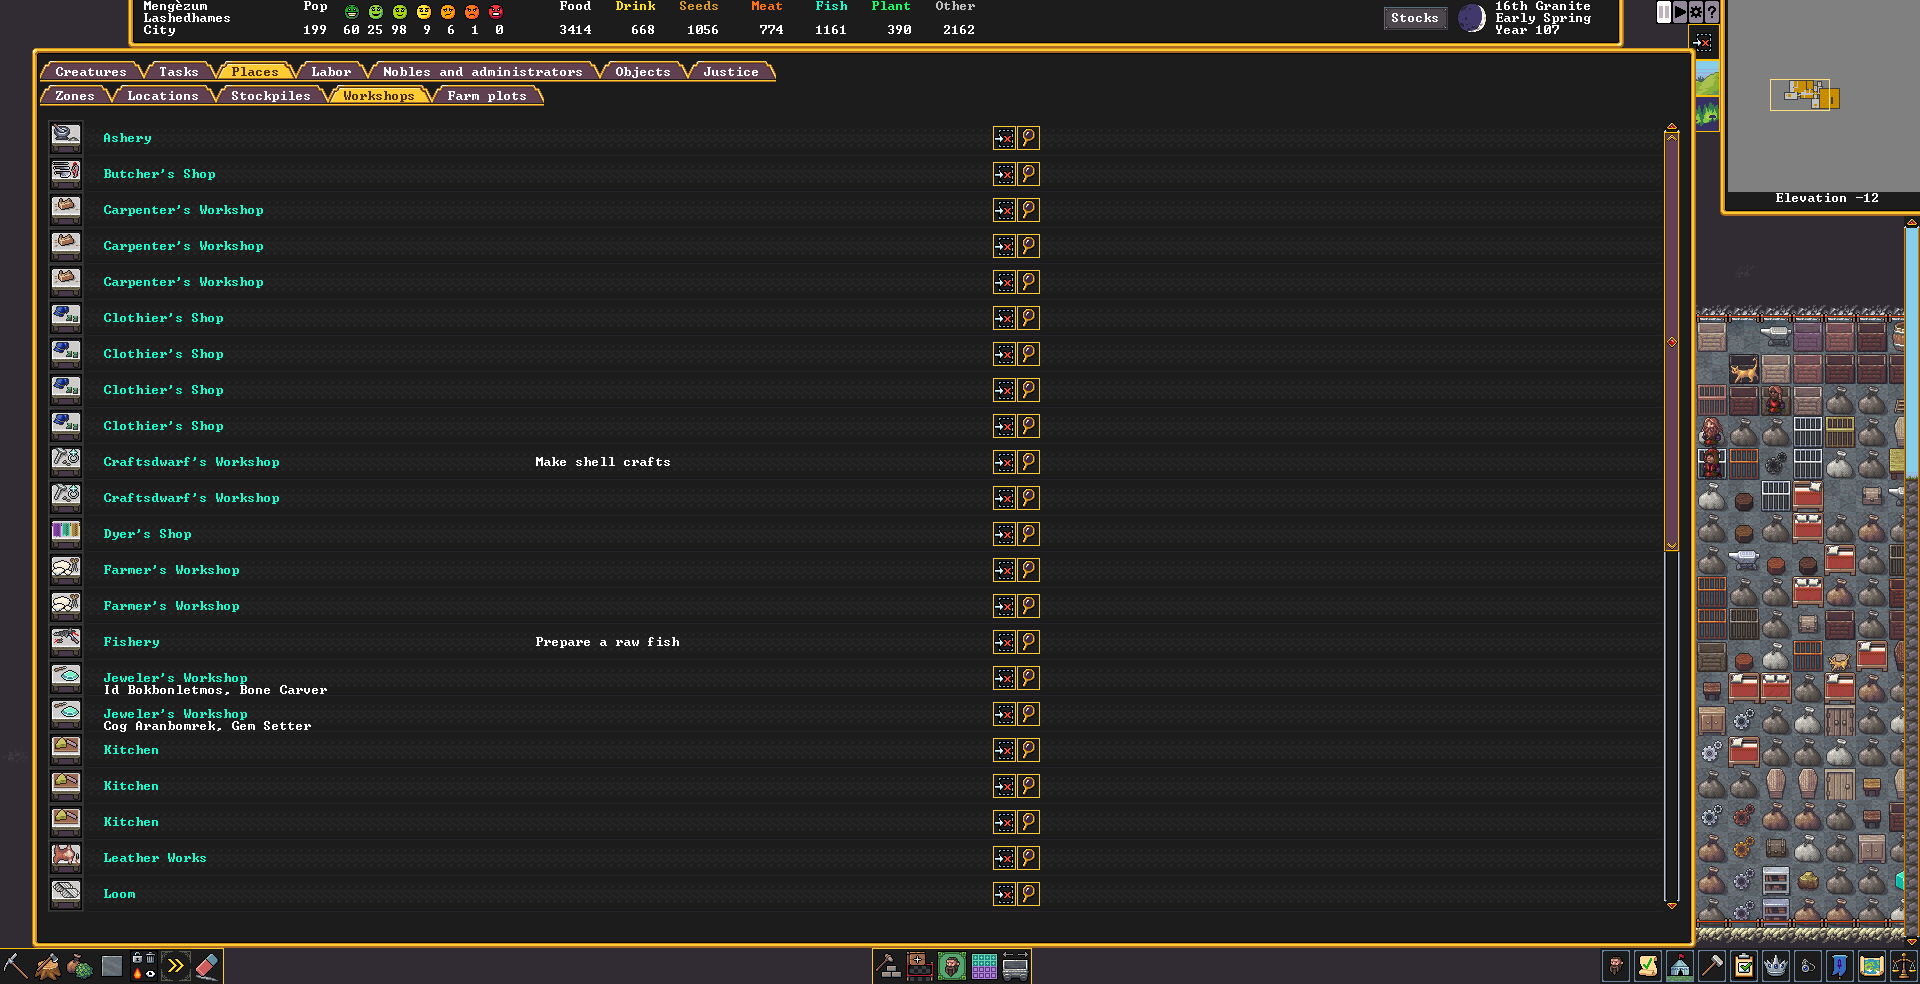
Task: Open the settings gear
Action: pyautogui.click(x=1696, y=12)
